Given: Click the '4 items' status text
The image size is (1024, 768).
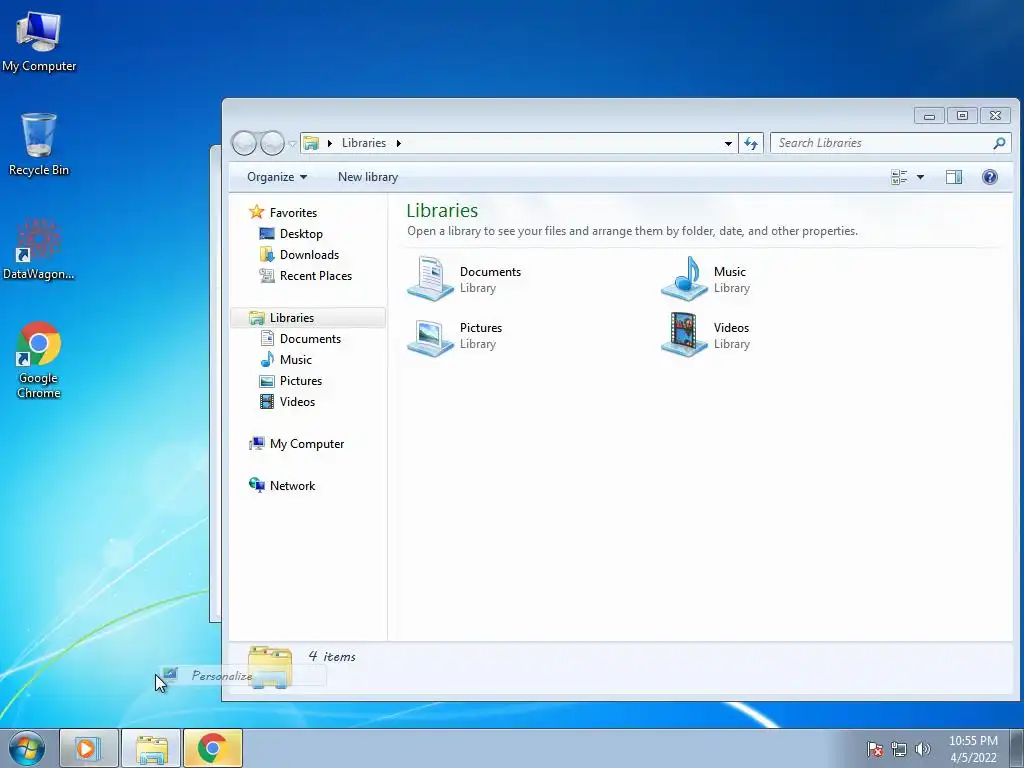Looking at the screenshot, I should (x=332, y=657).
